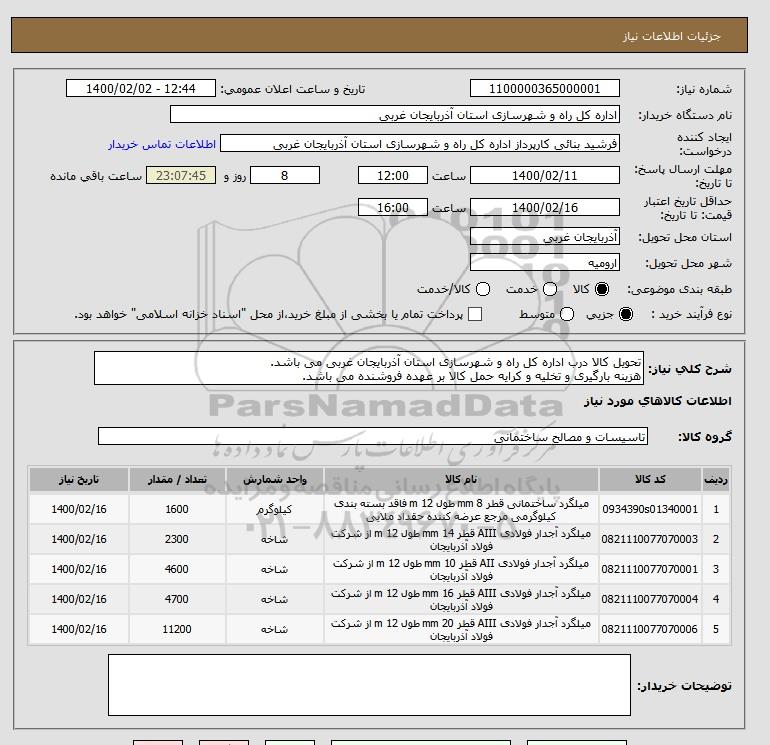770x745 pixels.
Task: Click the AIII 16 mm rebar name
Action: (x=461, y=600)
